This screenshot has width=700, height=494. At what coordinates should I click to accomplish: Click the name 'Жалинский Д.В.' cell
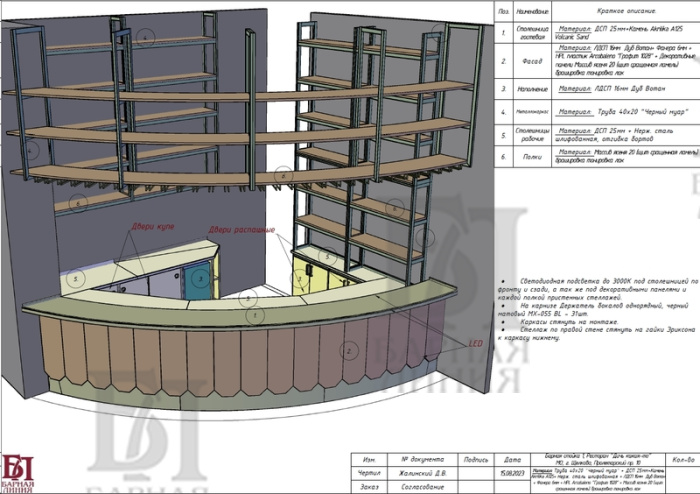(422, 473)
